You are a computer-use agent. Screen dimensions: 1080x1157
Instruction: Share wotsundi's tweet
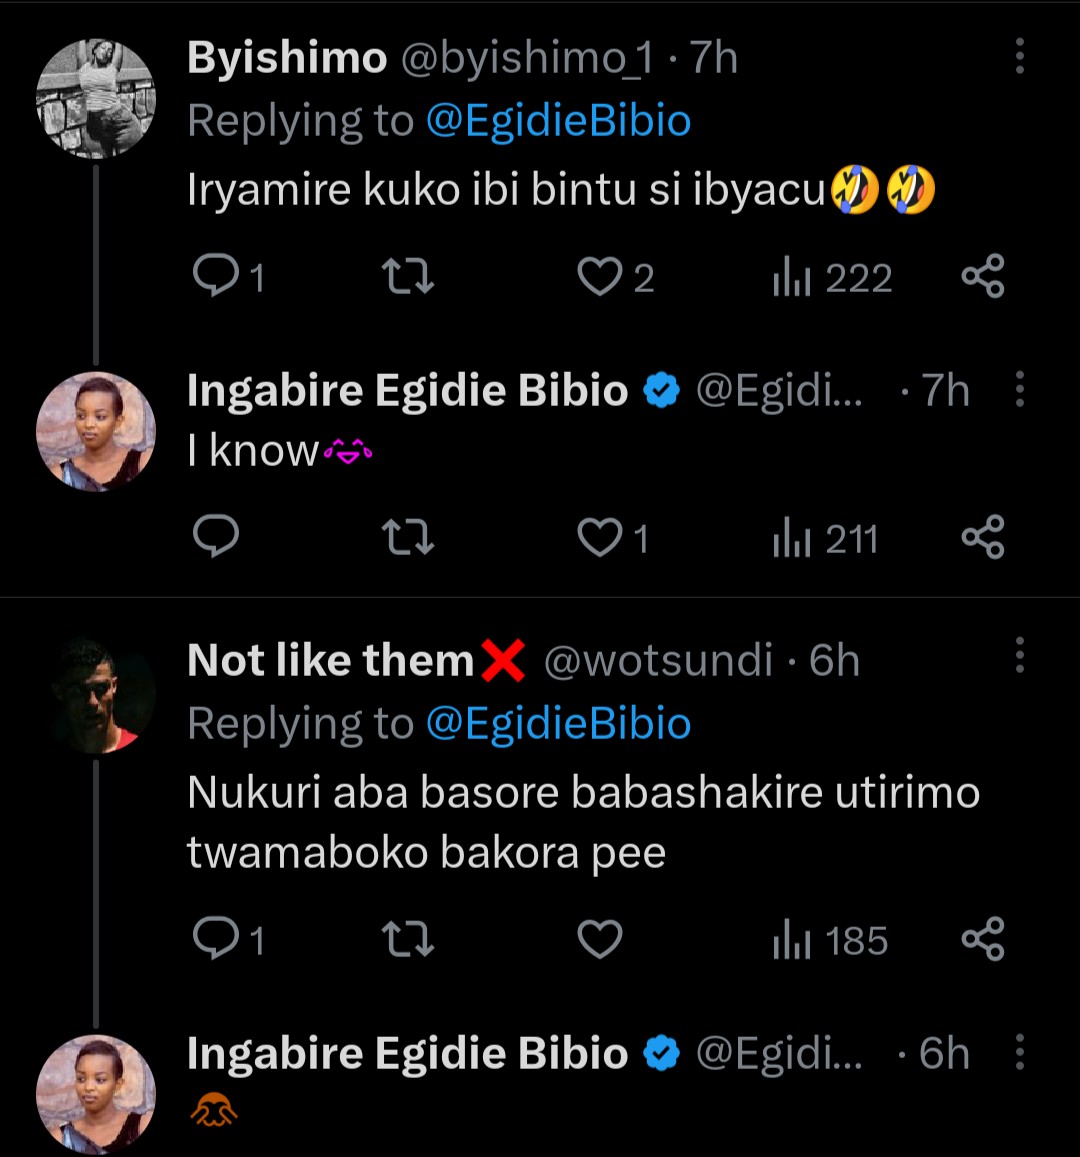[982, 940]
